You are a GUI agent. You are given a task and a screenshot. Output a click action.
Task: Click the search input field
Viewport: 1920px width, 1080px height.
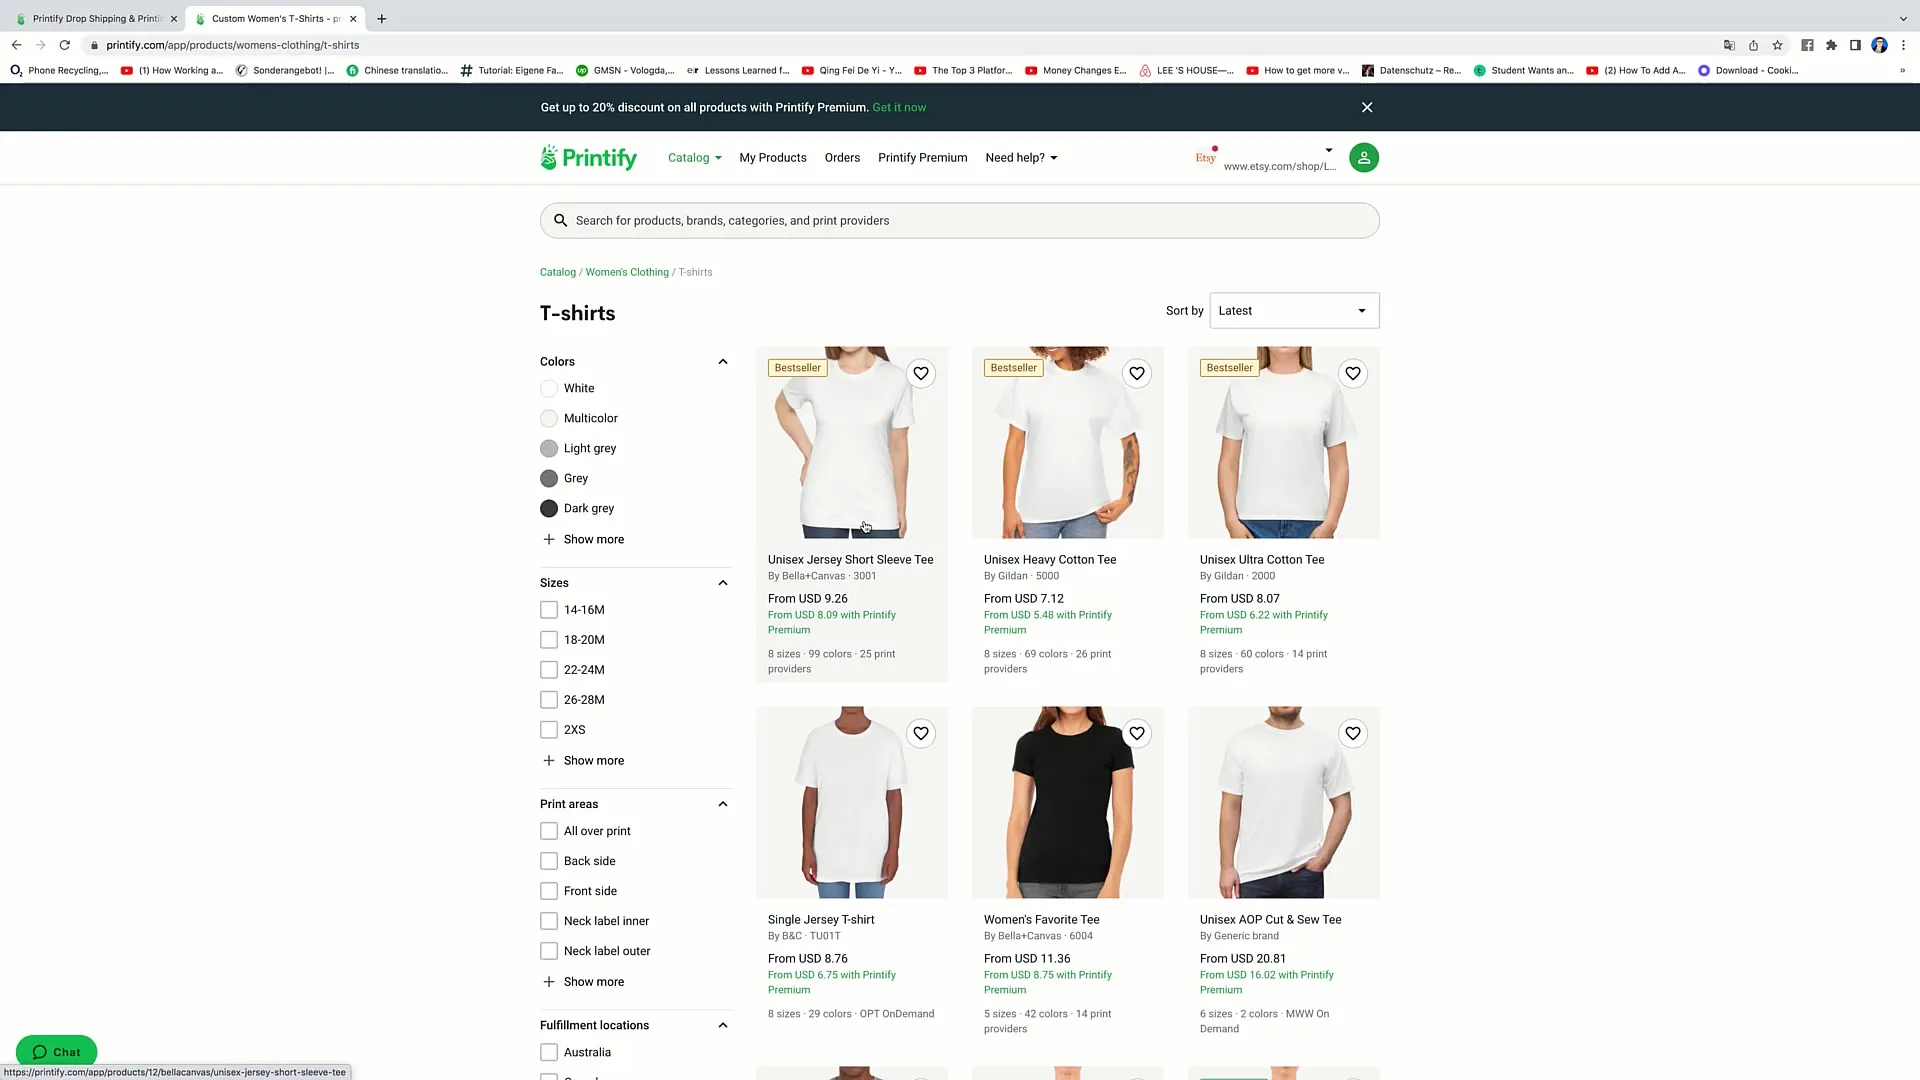[x=960, y=220]
